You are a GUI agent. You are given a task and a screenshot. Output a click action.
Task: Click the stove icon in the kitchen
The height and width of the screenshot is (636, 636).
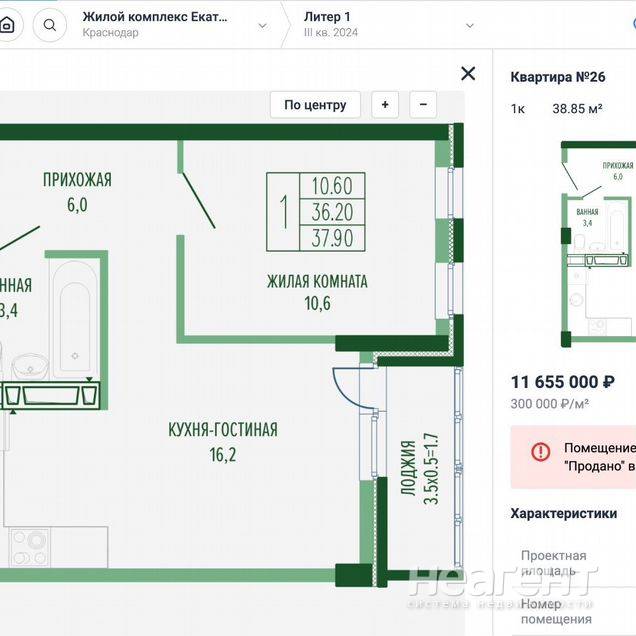[x=30, y=547]
